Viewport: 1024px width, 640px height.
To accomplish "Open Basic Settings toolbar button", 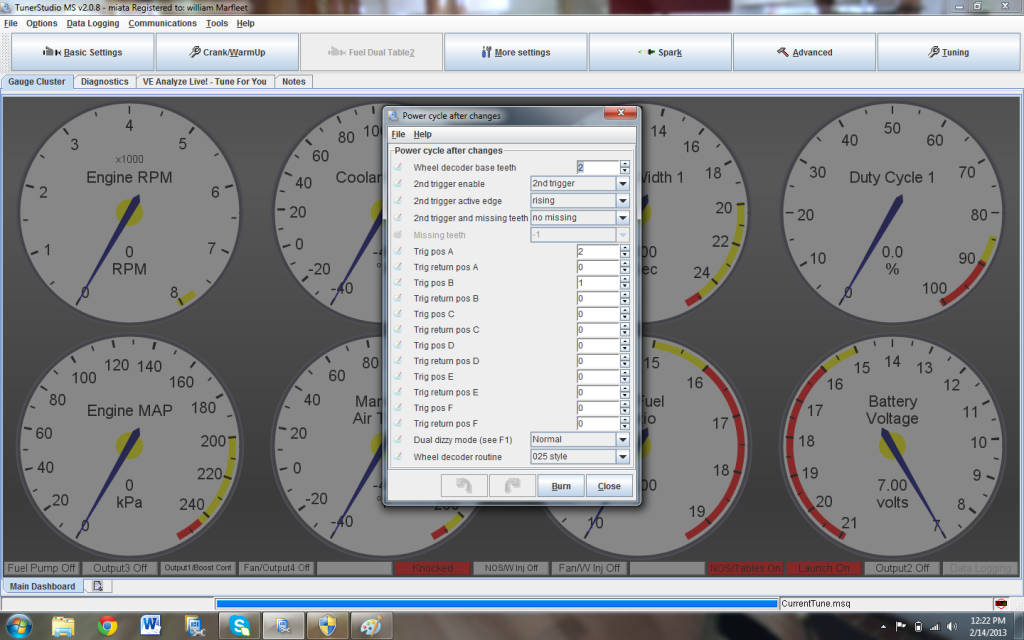I will pos(82,52).
